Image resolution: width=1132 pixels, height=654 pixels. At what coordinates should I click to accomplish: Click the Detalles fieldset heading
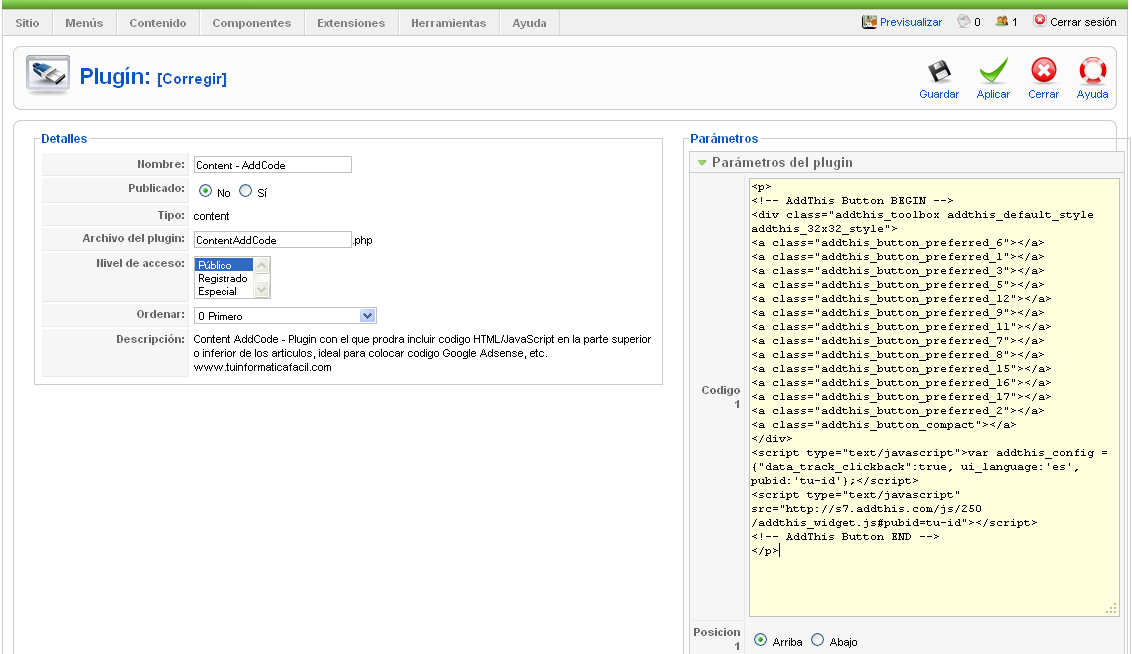(64, 139)
